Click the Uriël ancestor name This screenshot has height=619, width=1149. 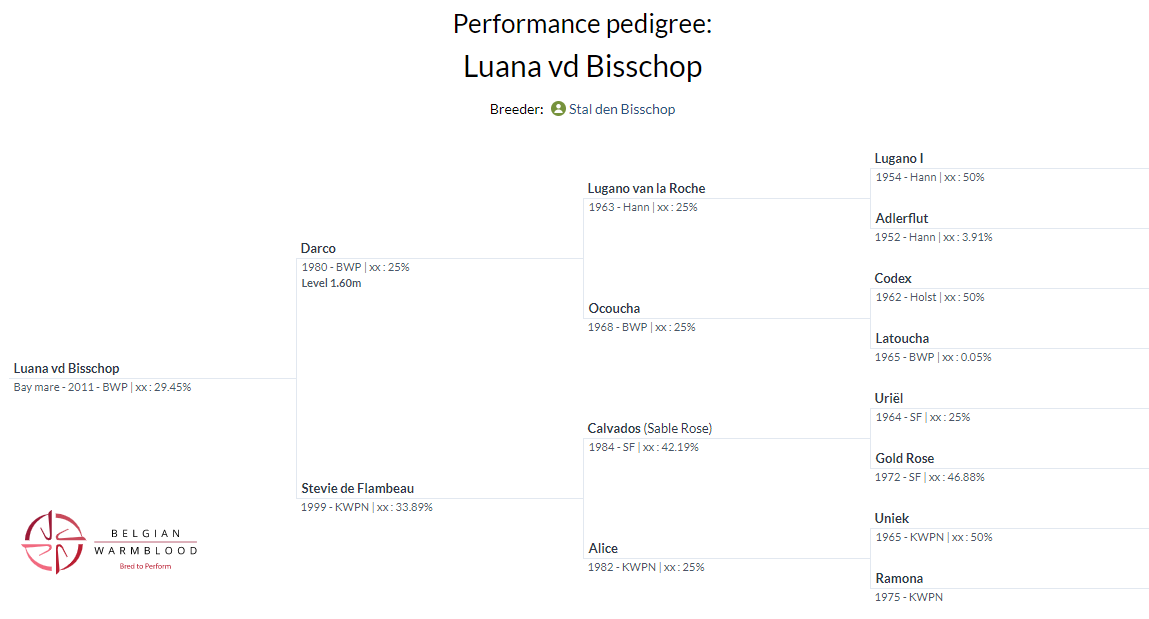[889, 398]
